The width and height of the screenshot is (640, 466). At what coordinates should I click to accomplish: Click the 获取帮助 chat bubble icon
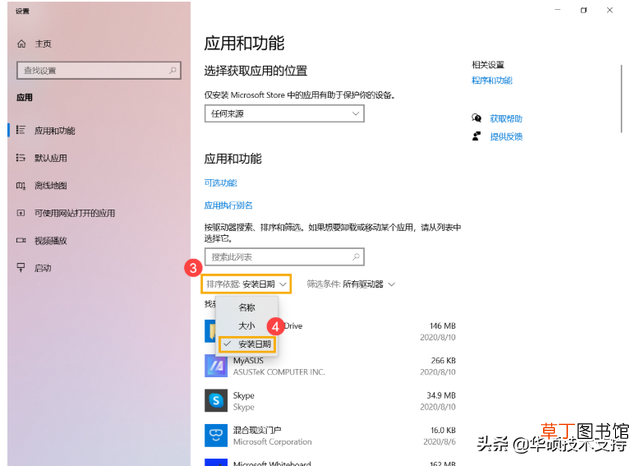(476, 118)
